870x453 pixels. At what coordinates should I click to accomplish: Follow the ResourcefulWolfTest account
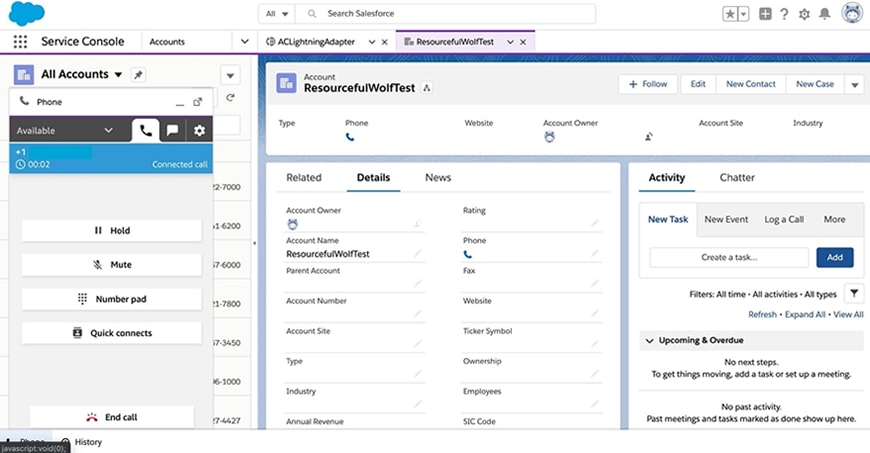[648, 84]
